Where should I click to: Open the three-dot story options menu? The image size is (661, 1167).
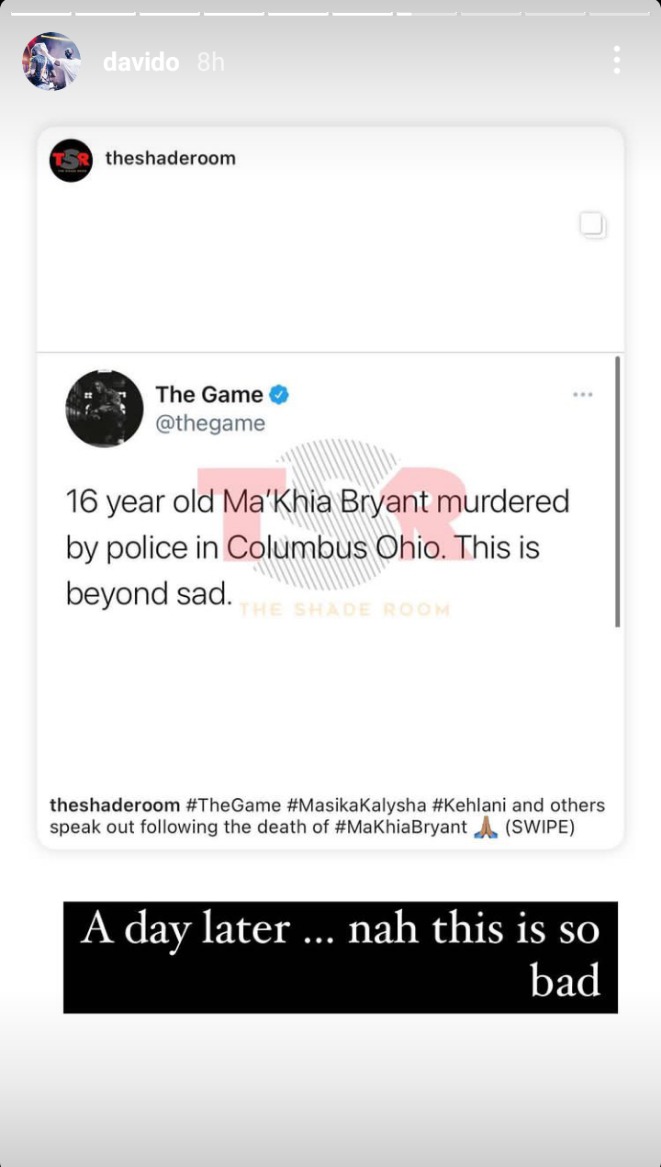[x=616, y=60]
